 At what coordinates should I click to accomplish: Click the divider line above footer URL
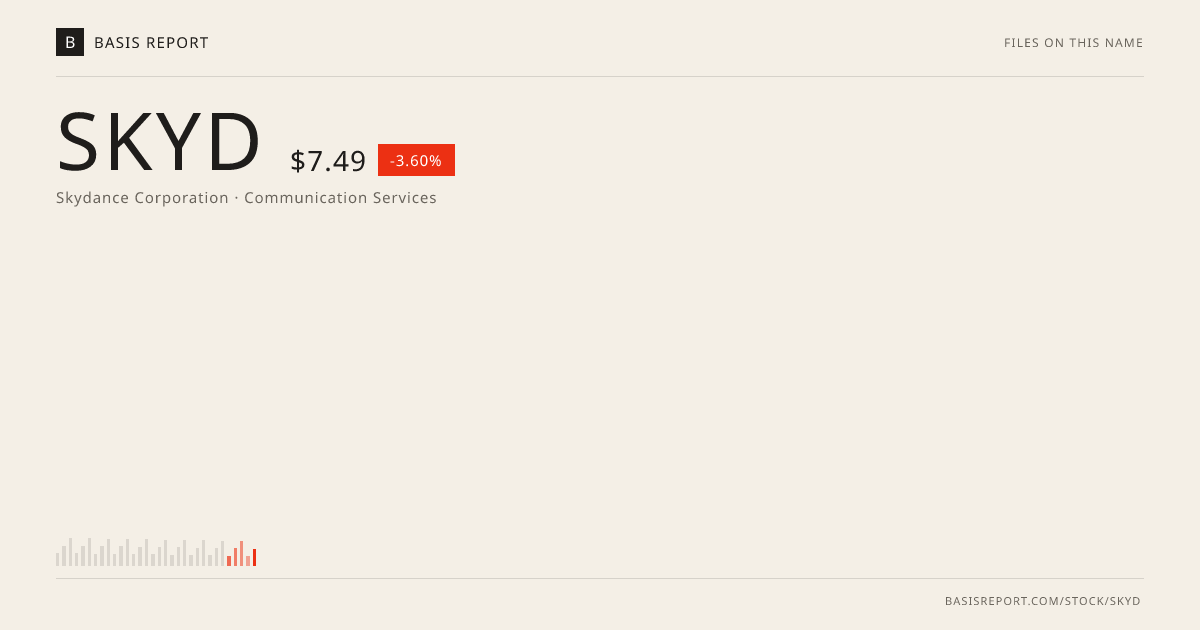pos(600,578)
